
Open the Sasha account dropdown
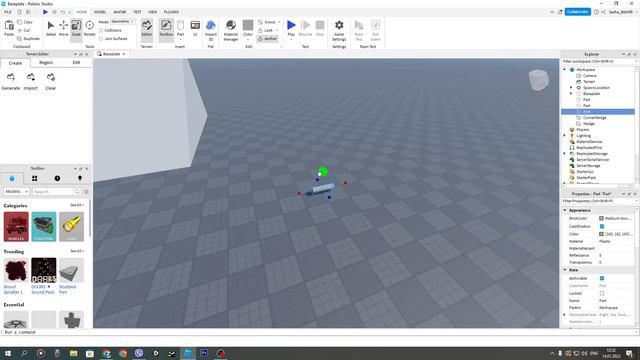[622, 12]
